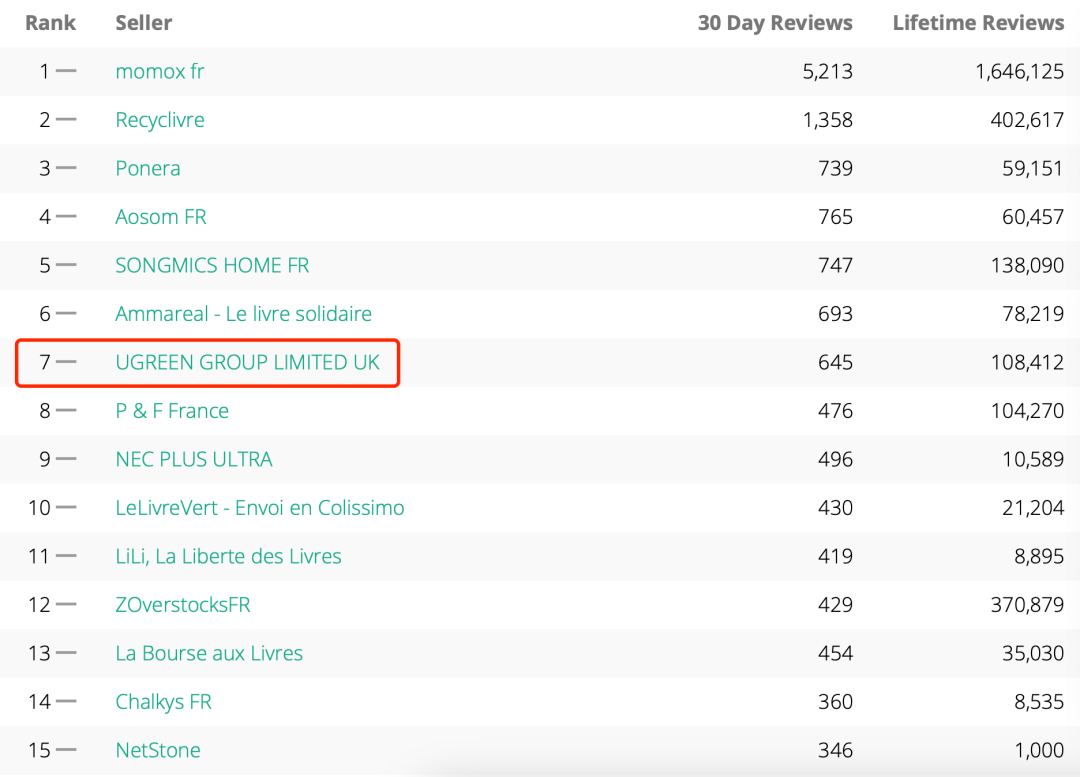The width and height of the screenshot is (1080, 777).
Task: Click the rank change dash for momox fr
Action: click(66, 71)
